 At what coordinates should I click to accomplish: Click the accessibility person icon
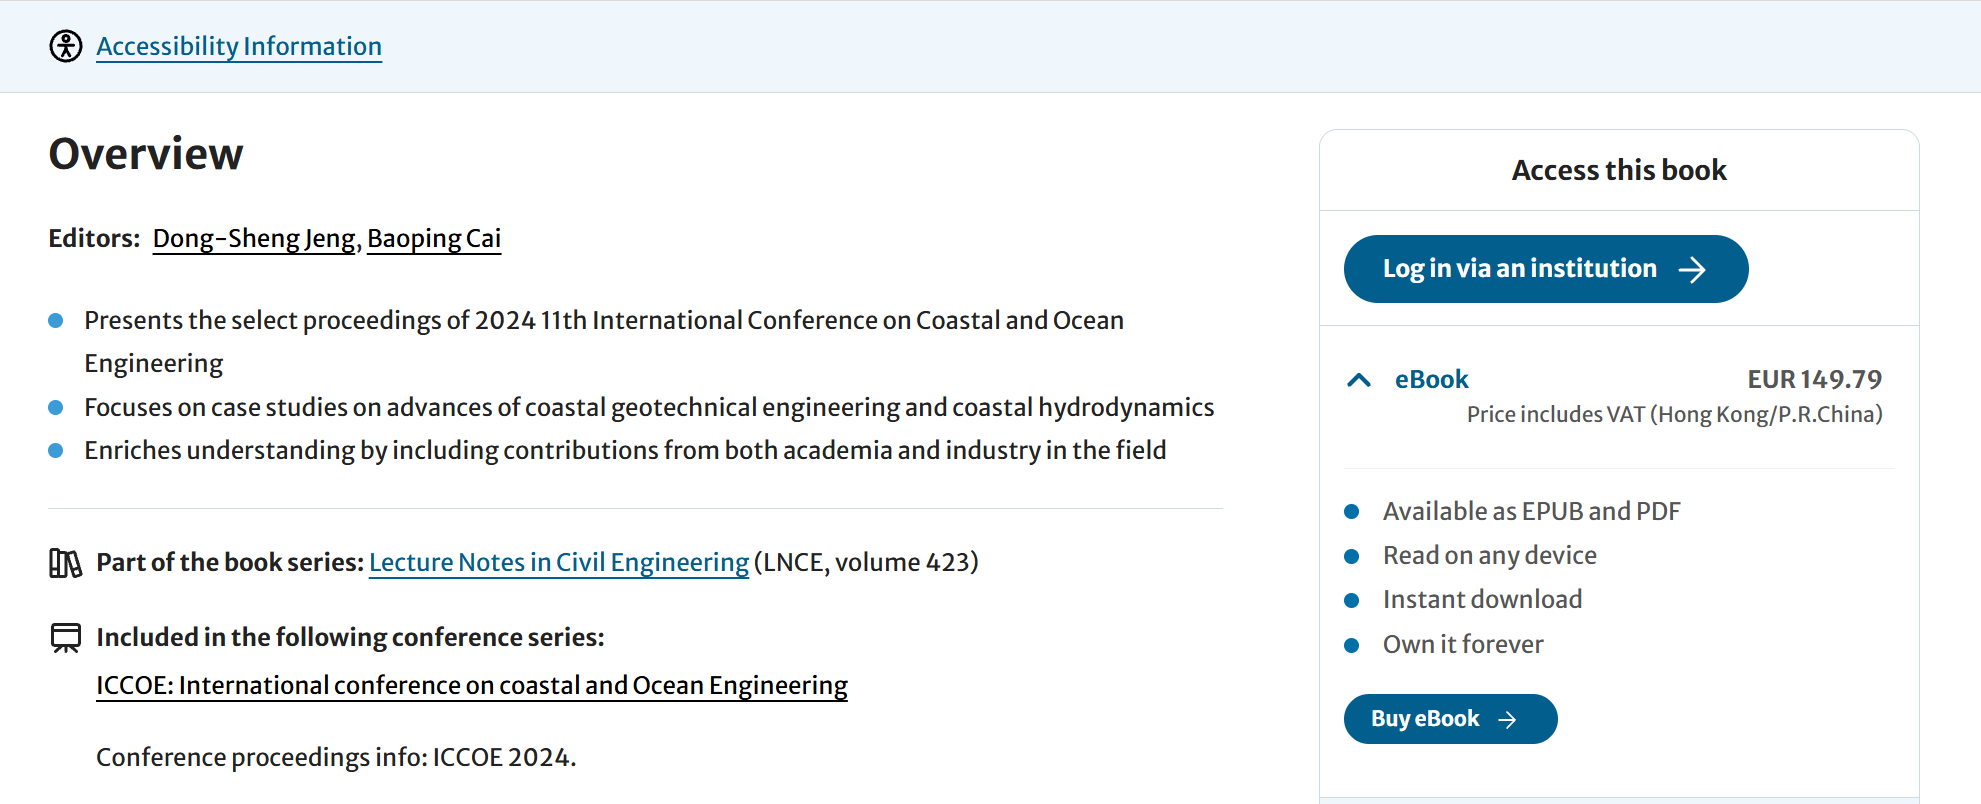tap(66, 46)
